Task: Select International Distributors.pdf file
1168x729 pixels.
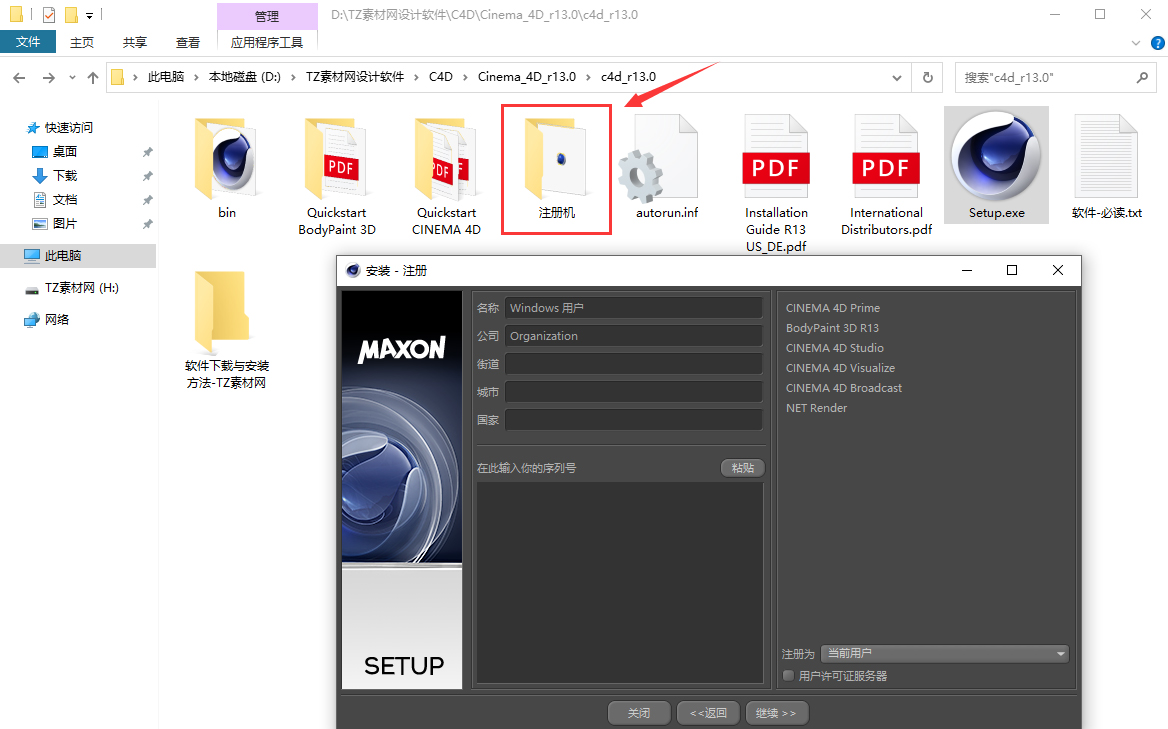Action: pos(886,176)
